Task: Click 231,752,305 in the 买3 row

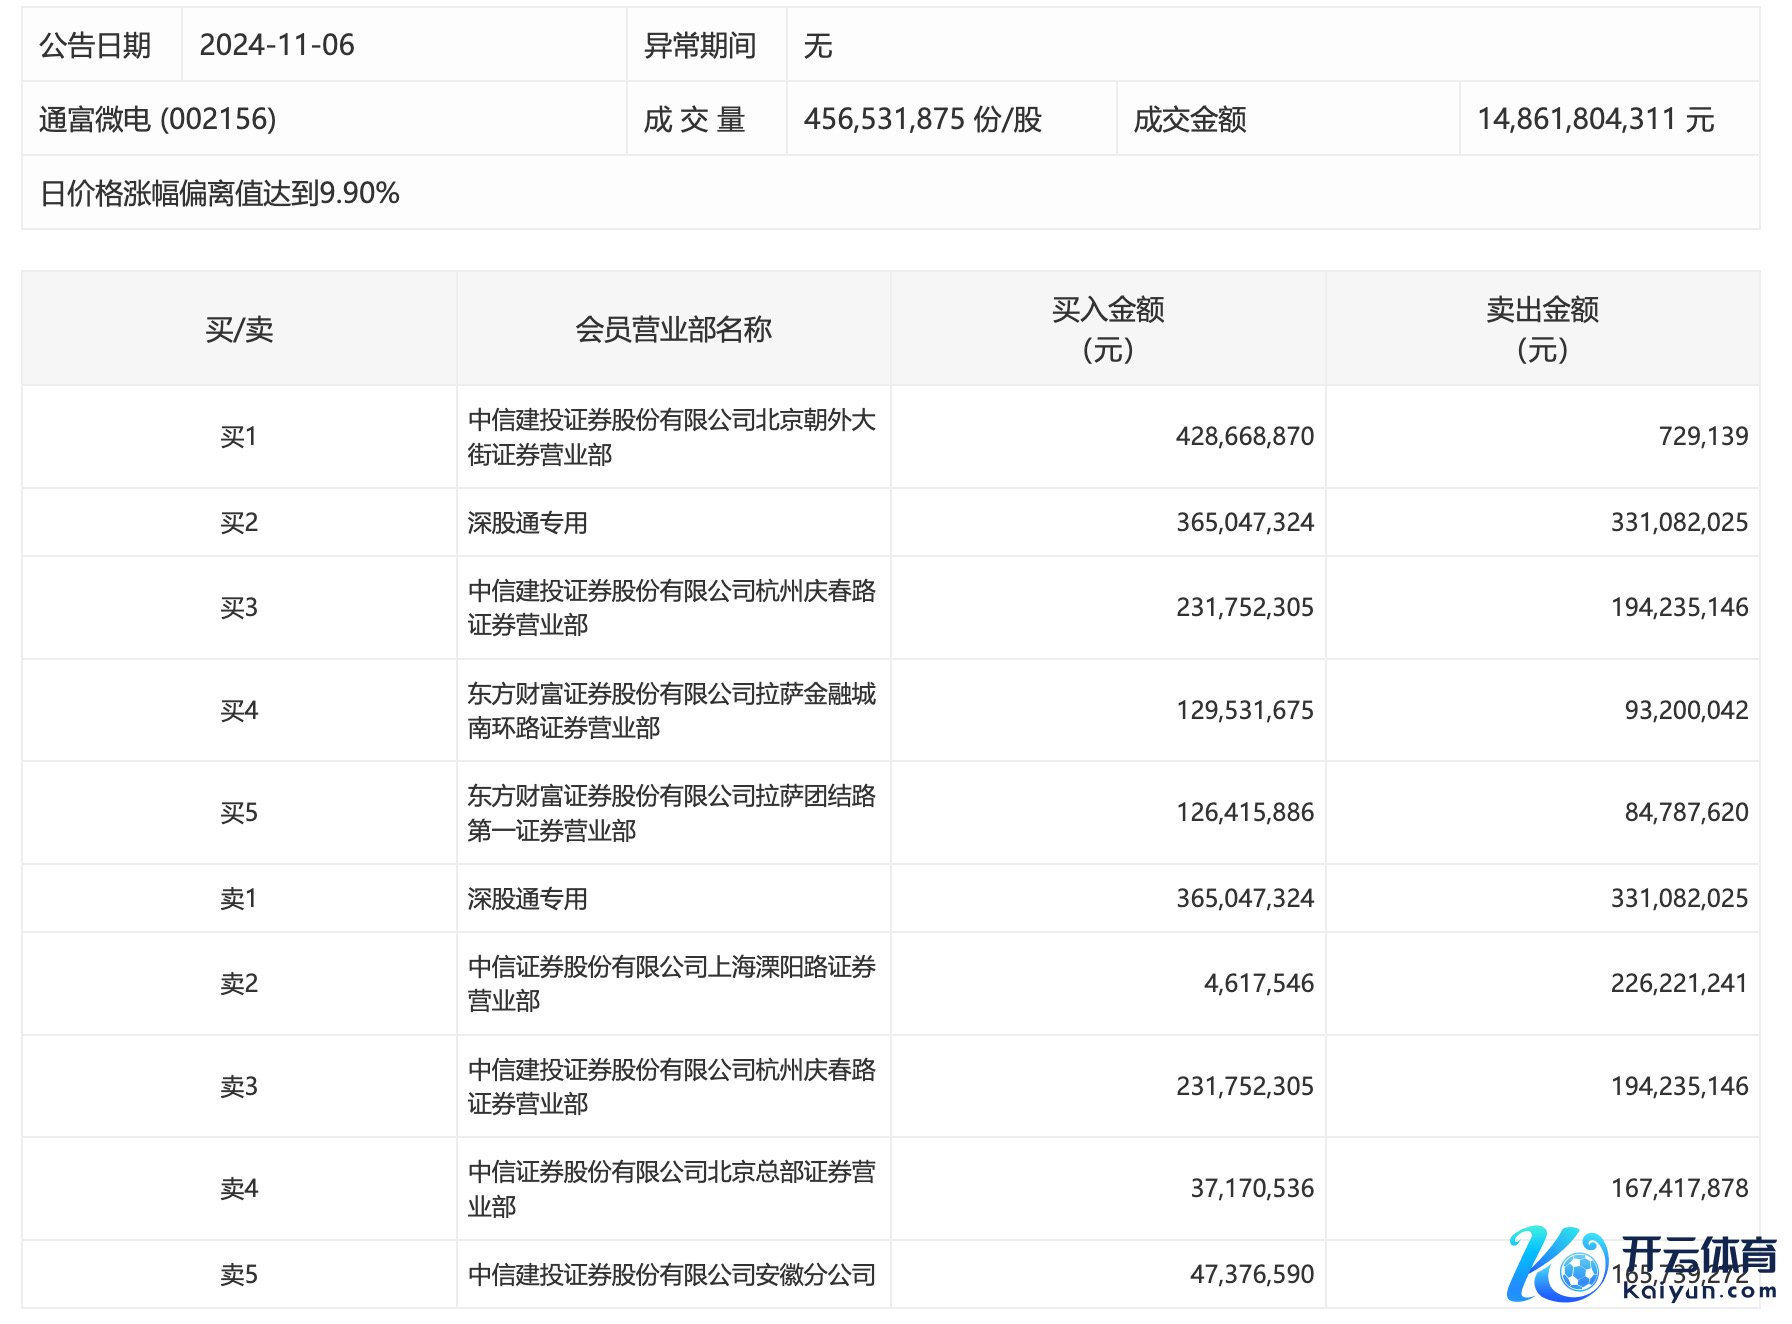Action: pos(1245,608)
